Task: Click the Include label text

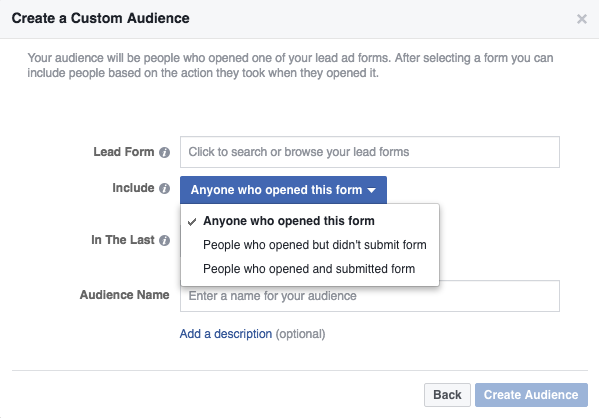Action: (x=133, y=188)
